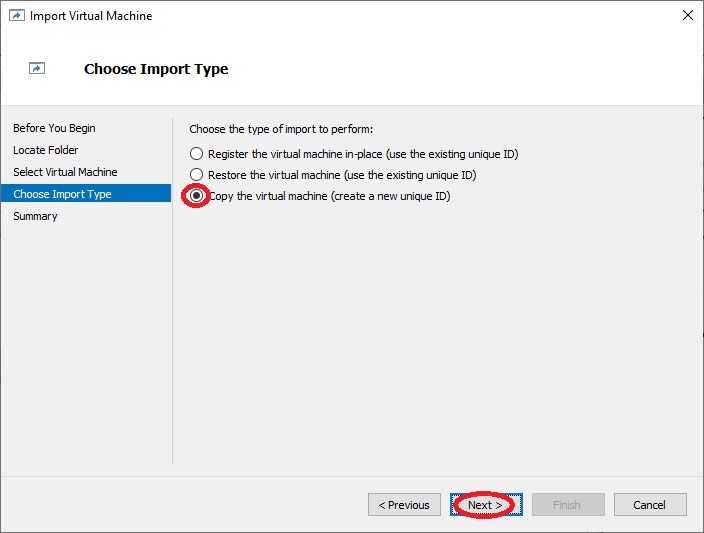This screenshot has width=704, height=533.
Task: Select Register the virtual machine in-place option
Action: click(196, 154)
